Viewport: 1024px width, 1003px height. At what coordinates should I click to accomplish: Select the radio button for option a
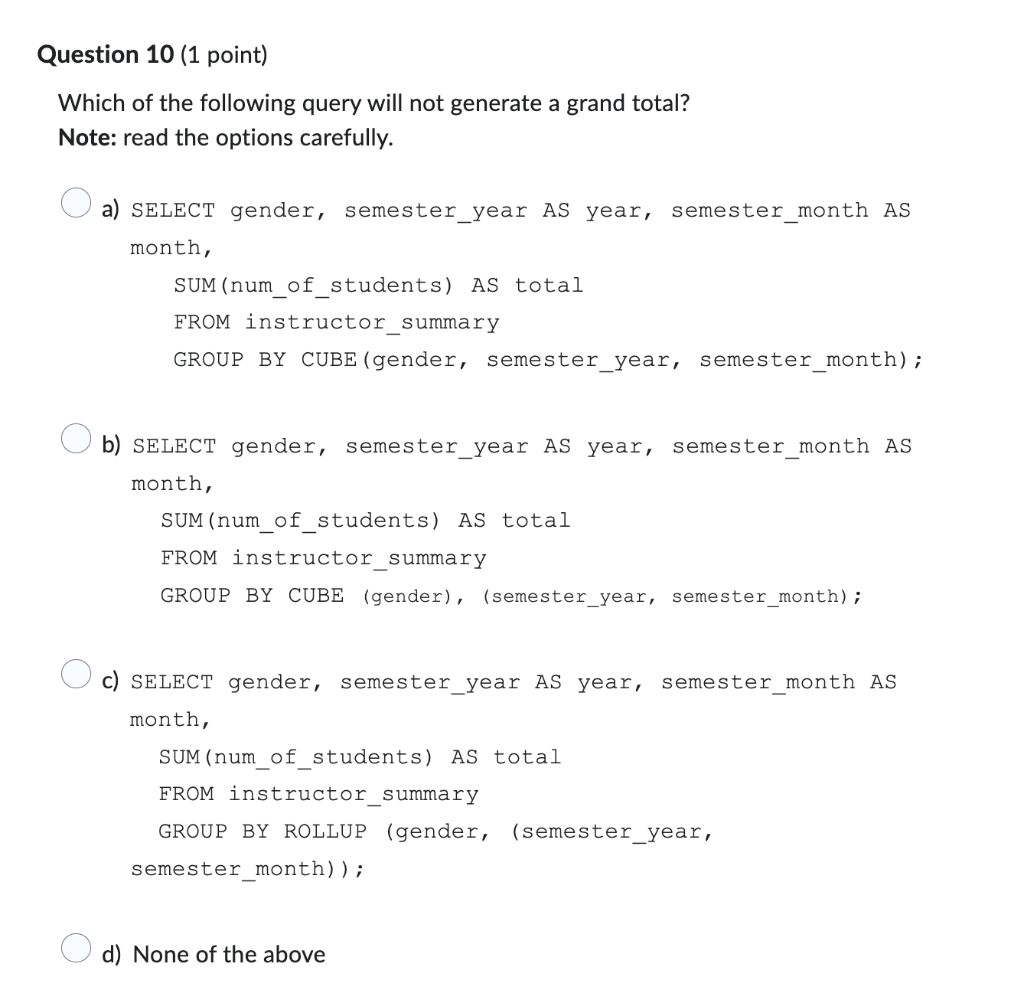point(76,203)
